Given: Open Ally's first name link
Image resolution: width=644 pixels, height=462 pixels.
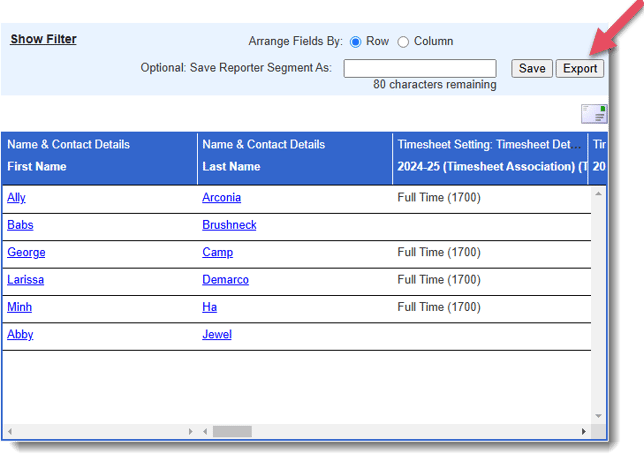Looking at the screenshot, I should pos(16,198).
